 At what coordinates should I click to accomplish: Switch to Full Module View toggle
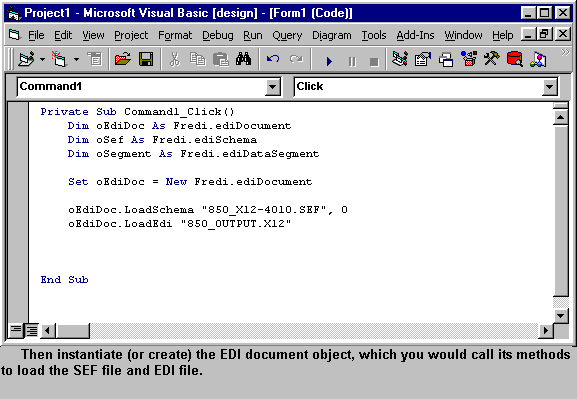click(32, 330)
